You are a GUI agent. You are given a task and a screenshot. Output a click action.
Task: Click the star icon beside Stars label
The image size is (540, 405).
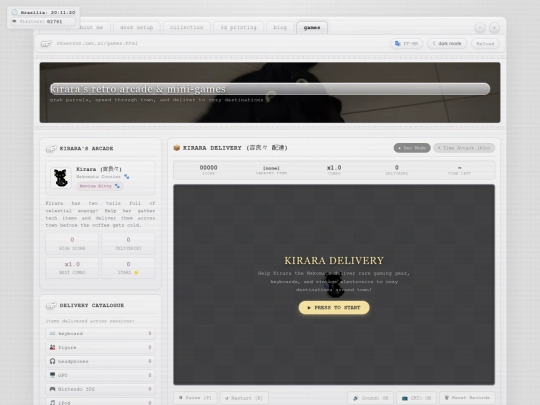[x=136, y=272]
